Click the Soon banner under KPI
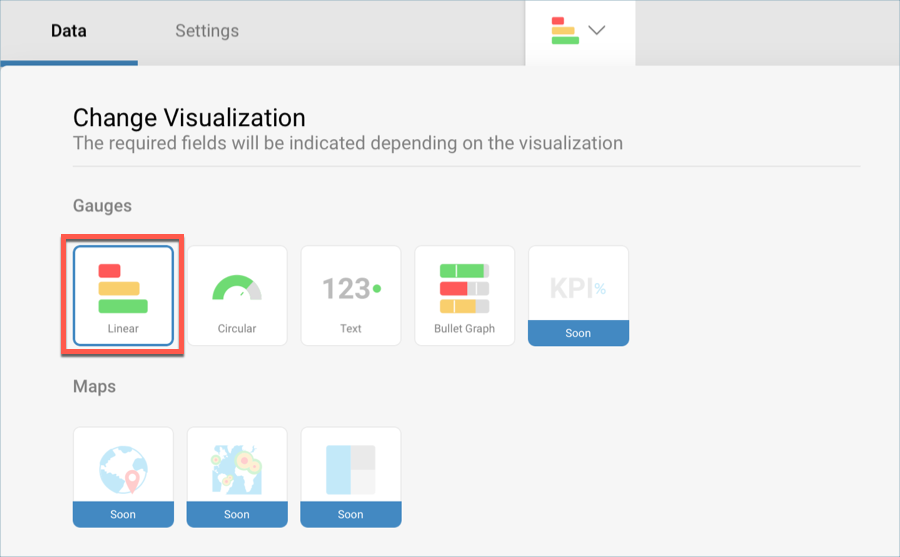Screen dimensions: 900x557 tap(578, 333)
